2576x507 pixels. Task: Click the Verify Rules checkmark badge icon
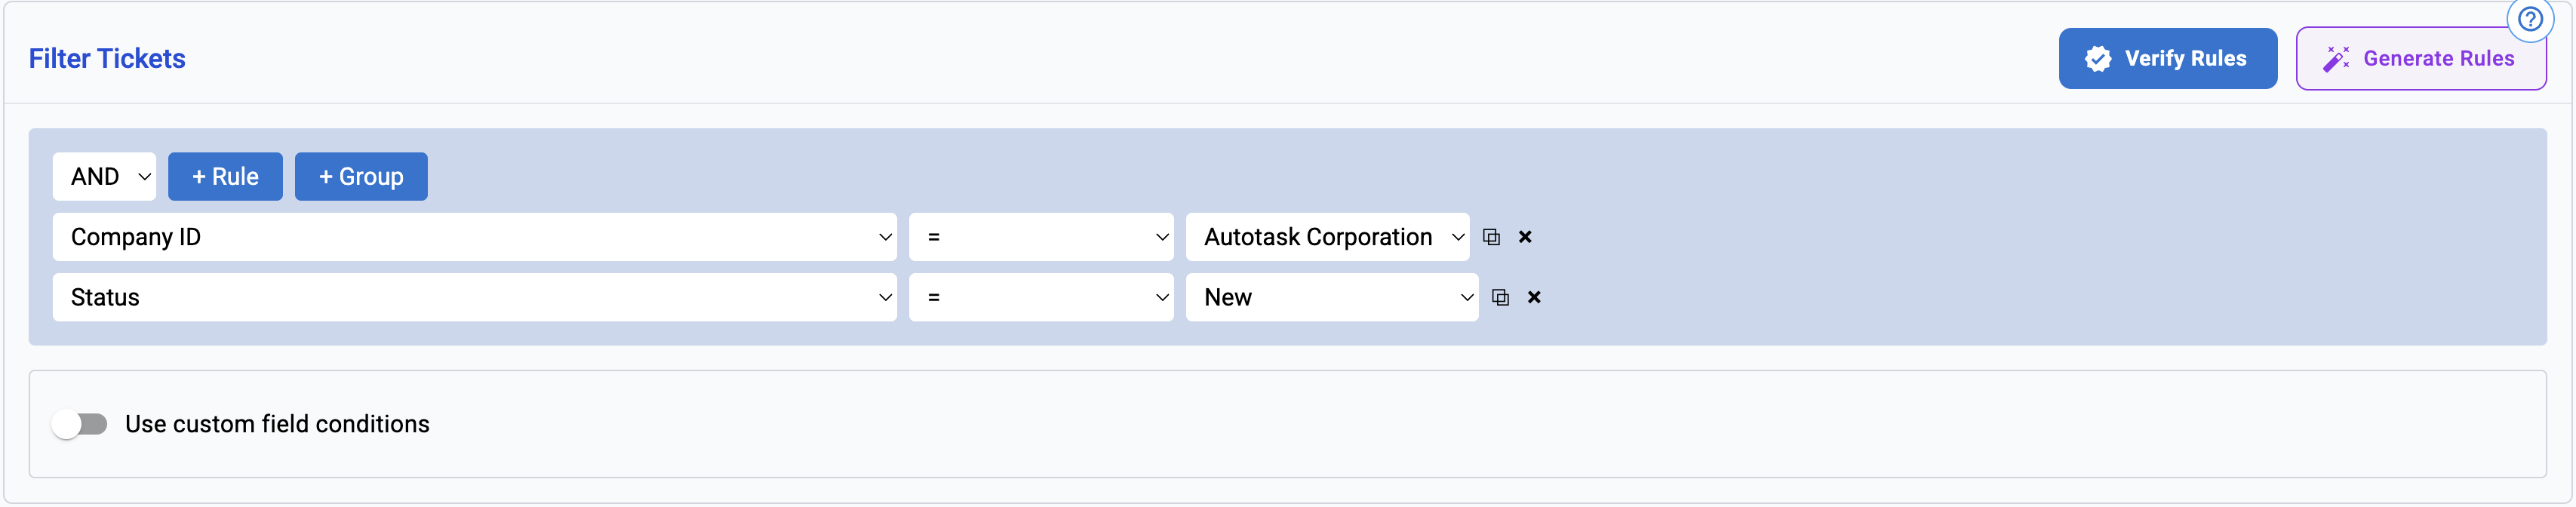[x=2098, y=59]
